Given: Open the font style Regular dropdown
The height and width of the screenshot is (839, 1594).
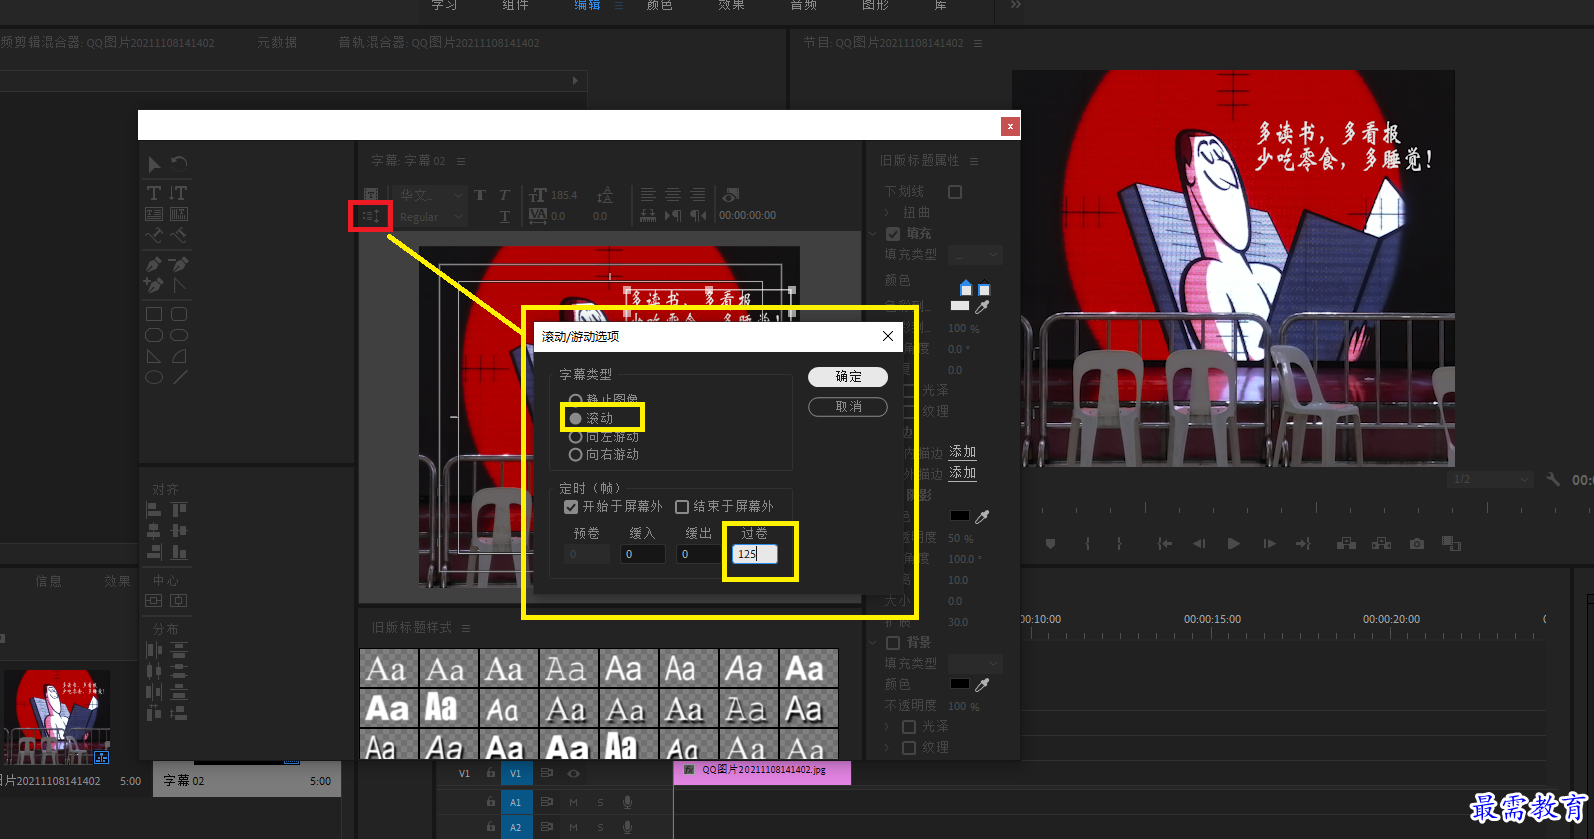Looking at the screenshot, I should (x=431, y=217).
